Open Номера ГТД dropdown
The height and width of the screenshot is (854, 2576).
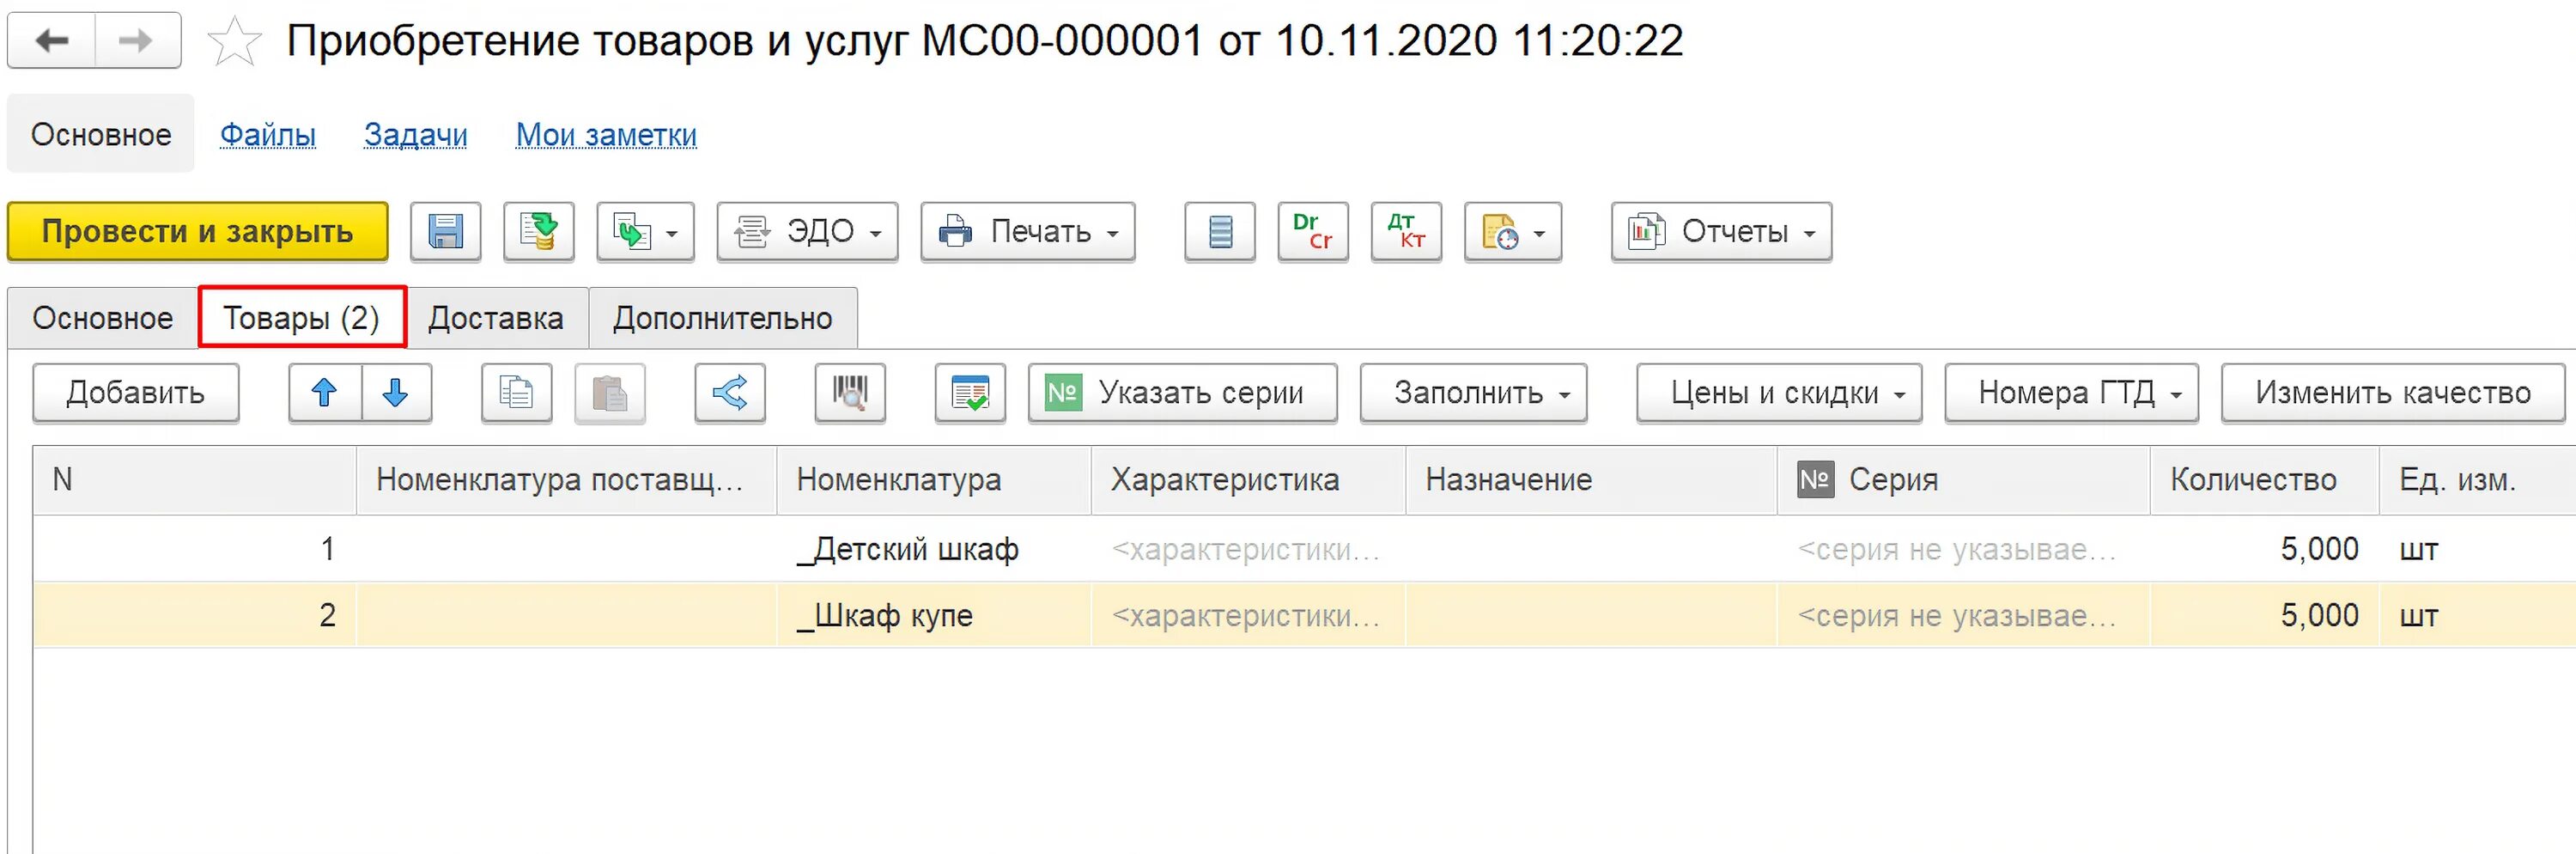tap(2072, 393)
